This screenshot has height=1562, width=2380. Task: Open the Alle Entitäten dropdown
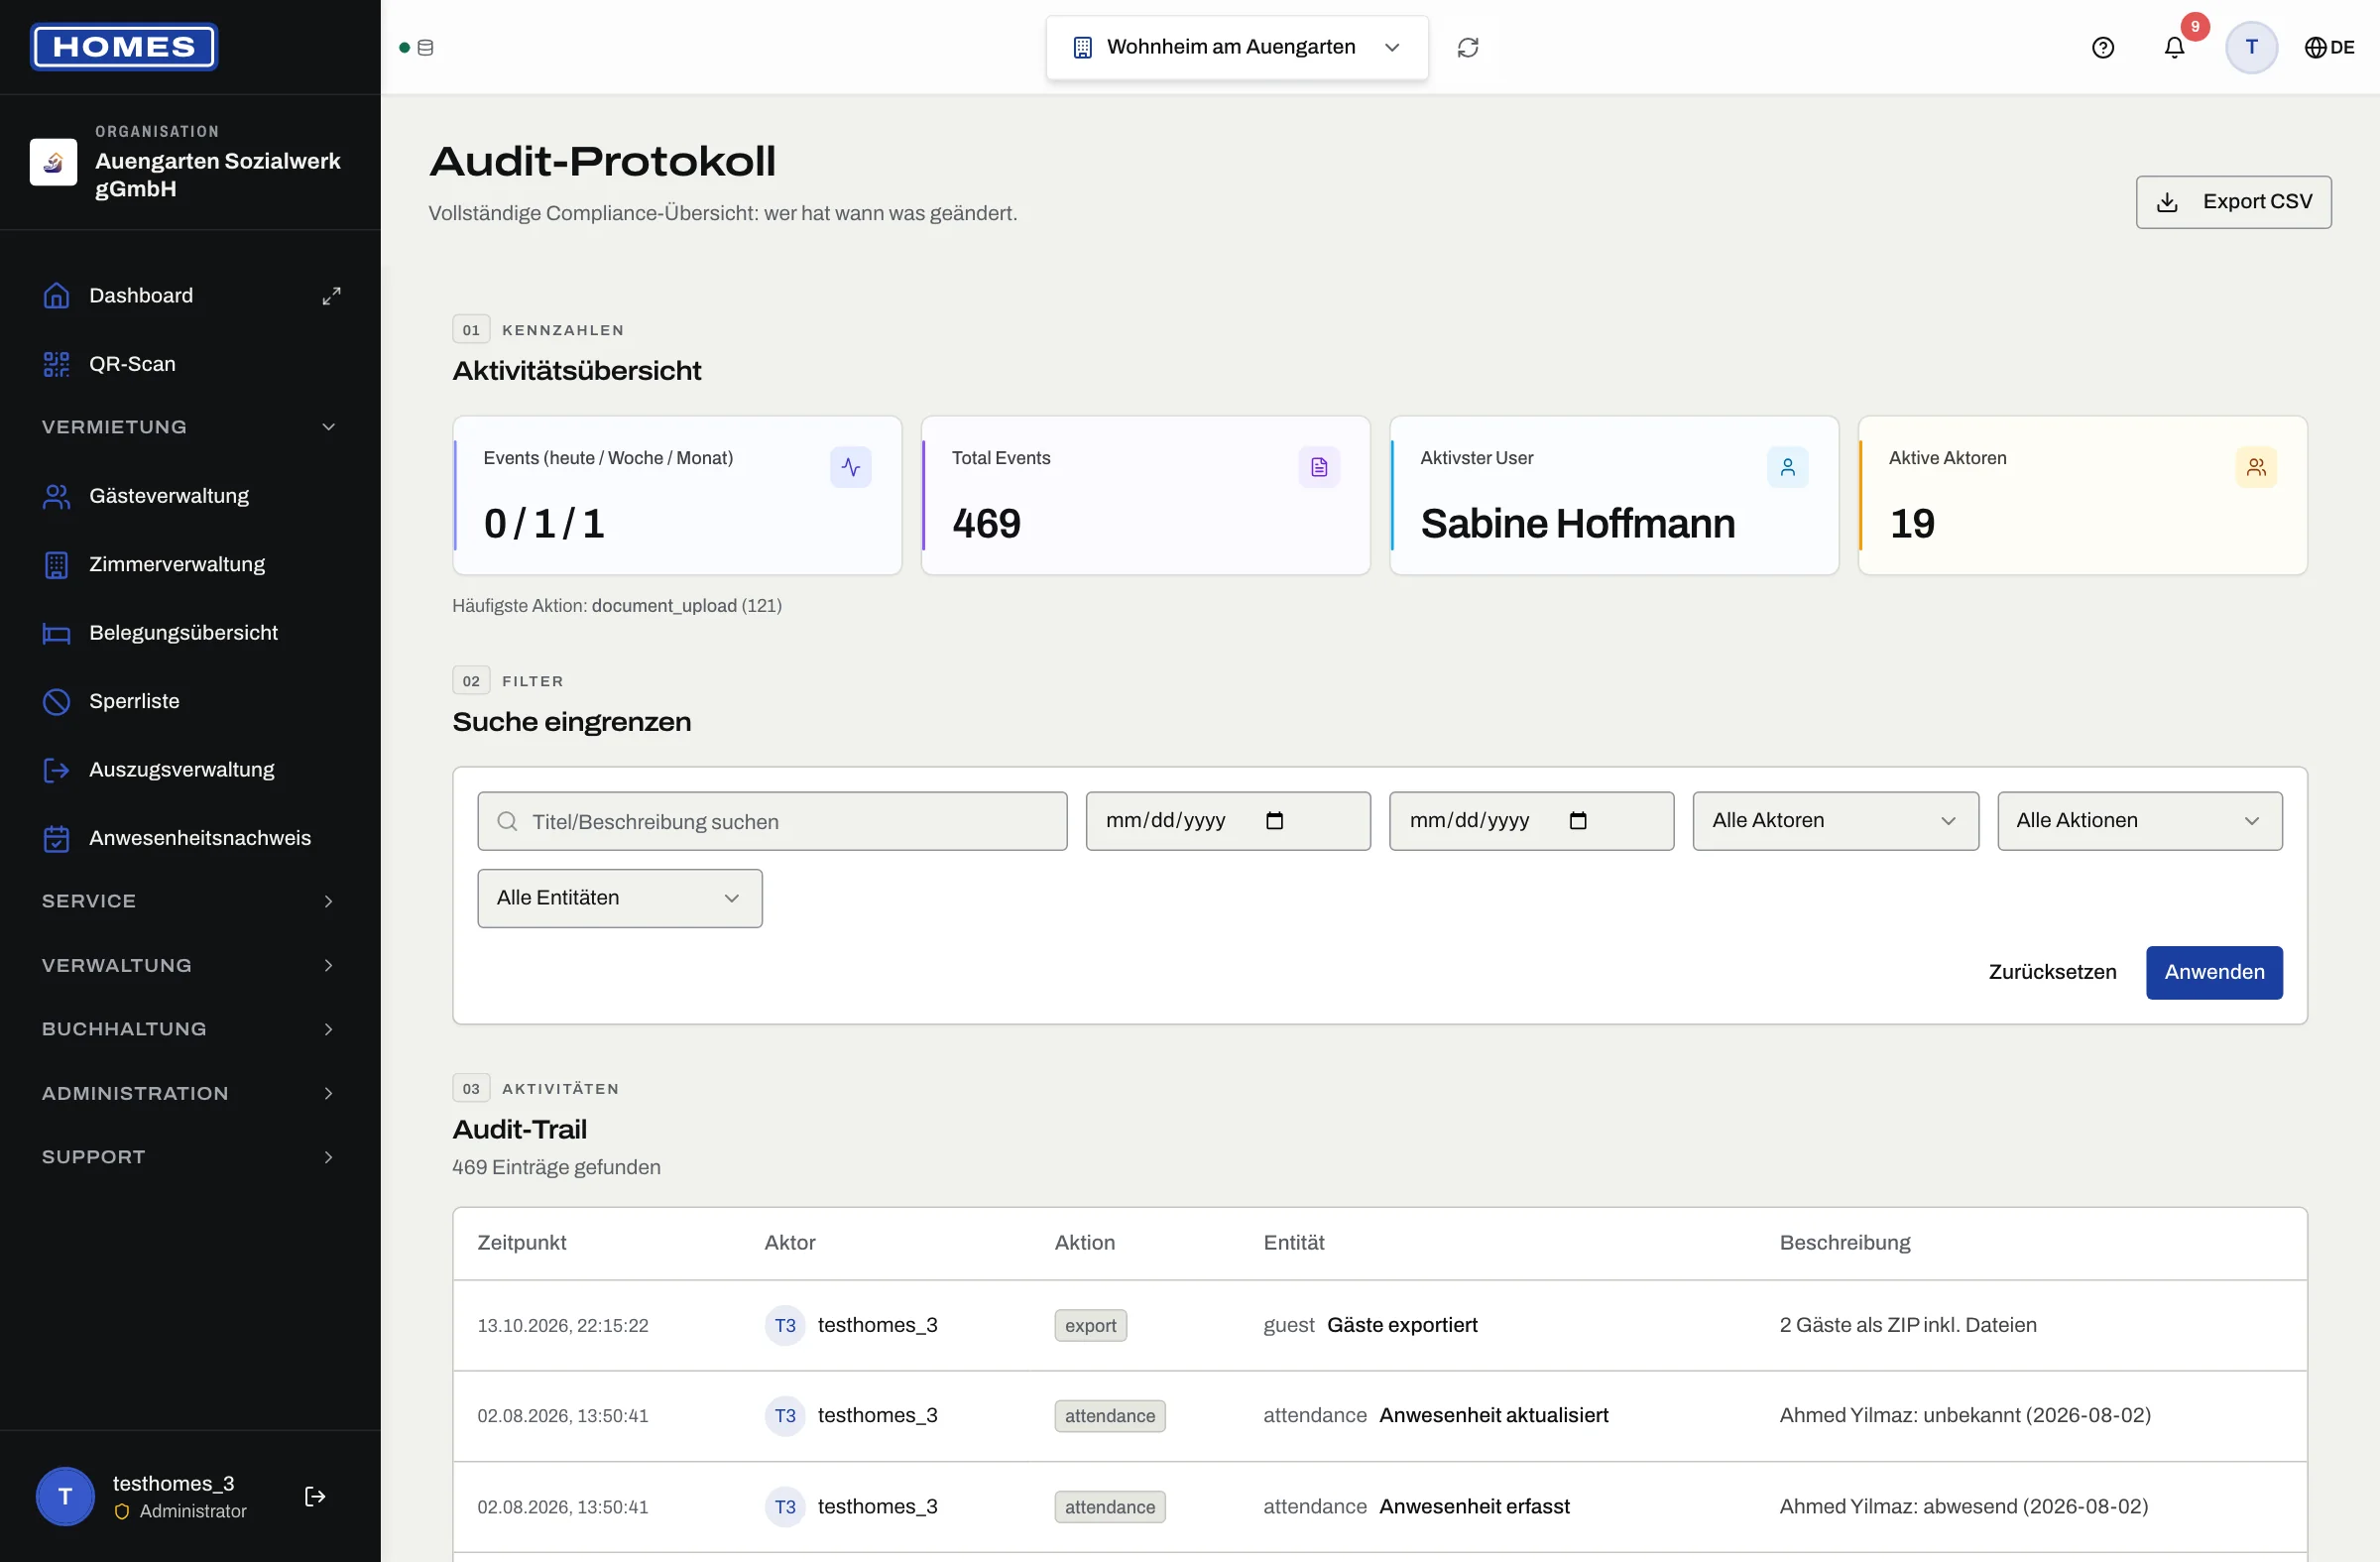619,898
